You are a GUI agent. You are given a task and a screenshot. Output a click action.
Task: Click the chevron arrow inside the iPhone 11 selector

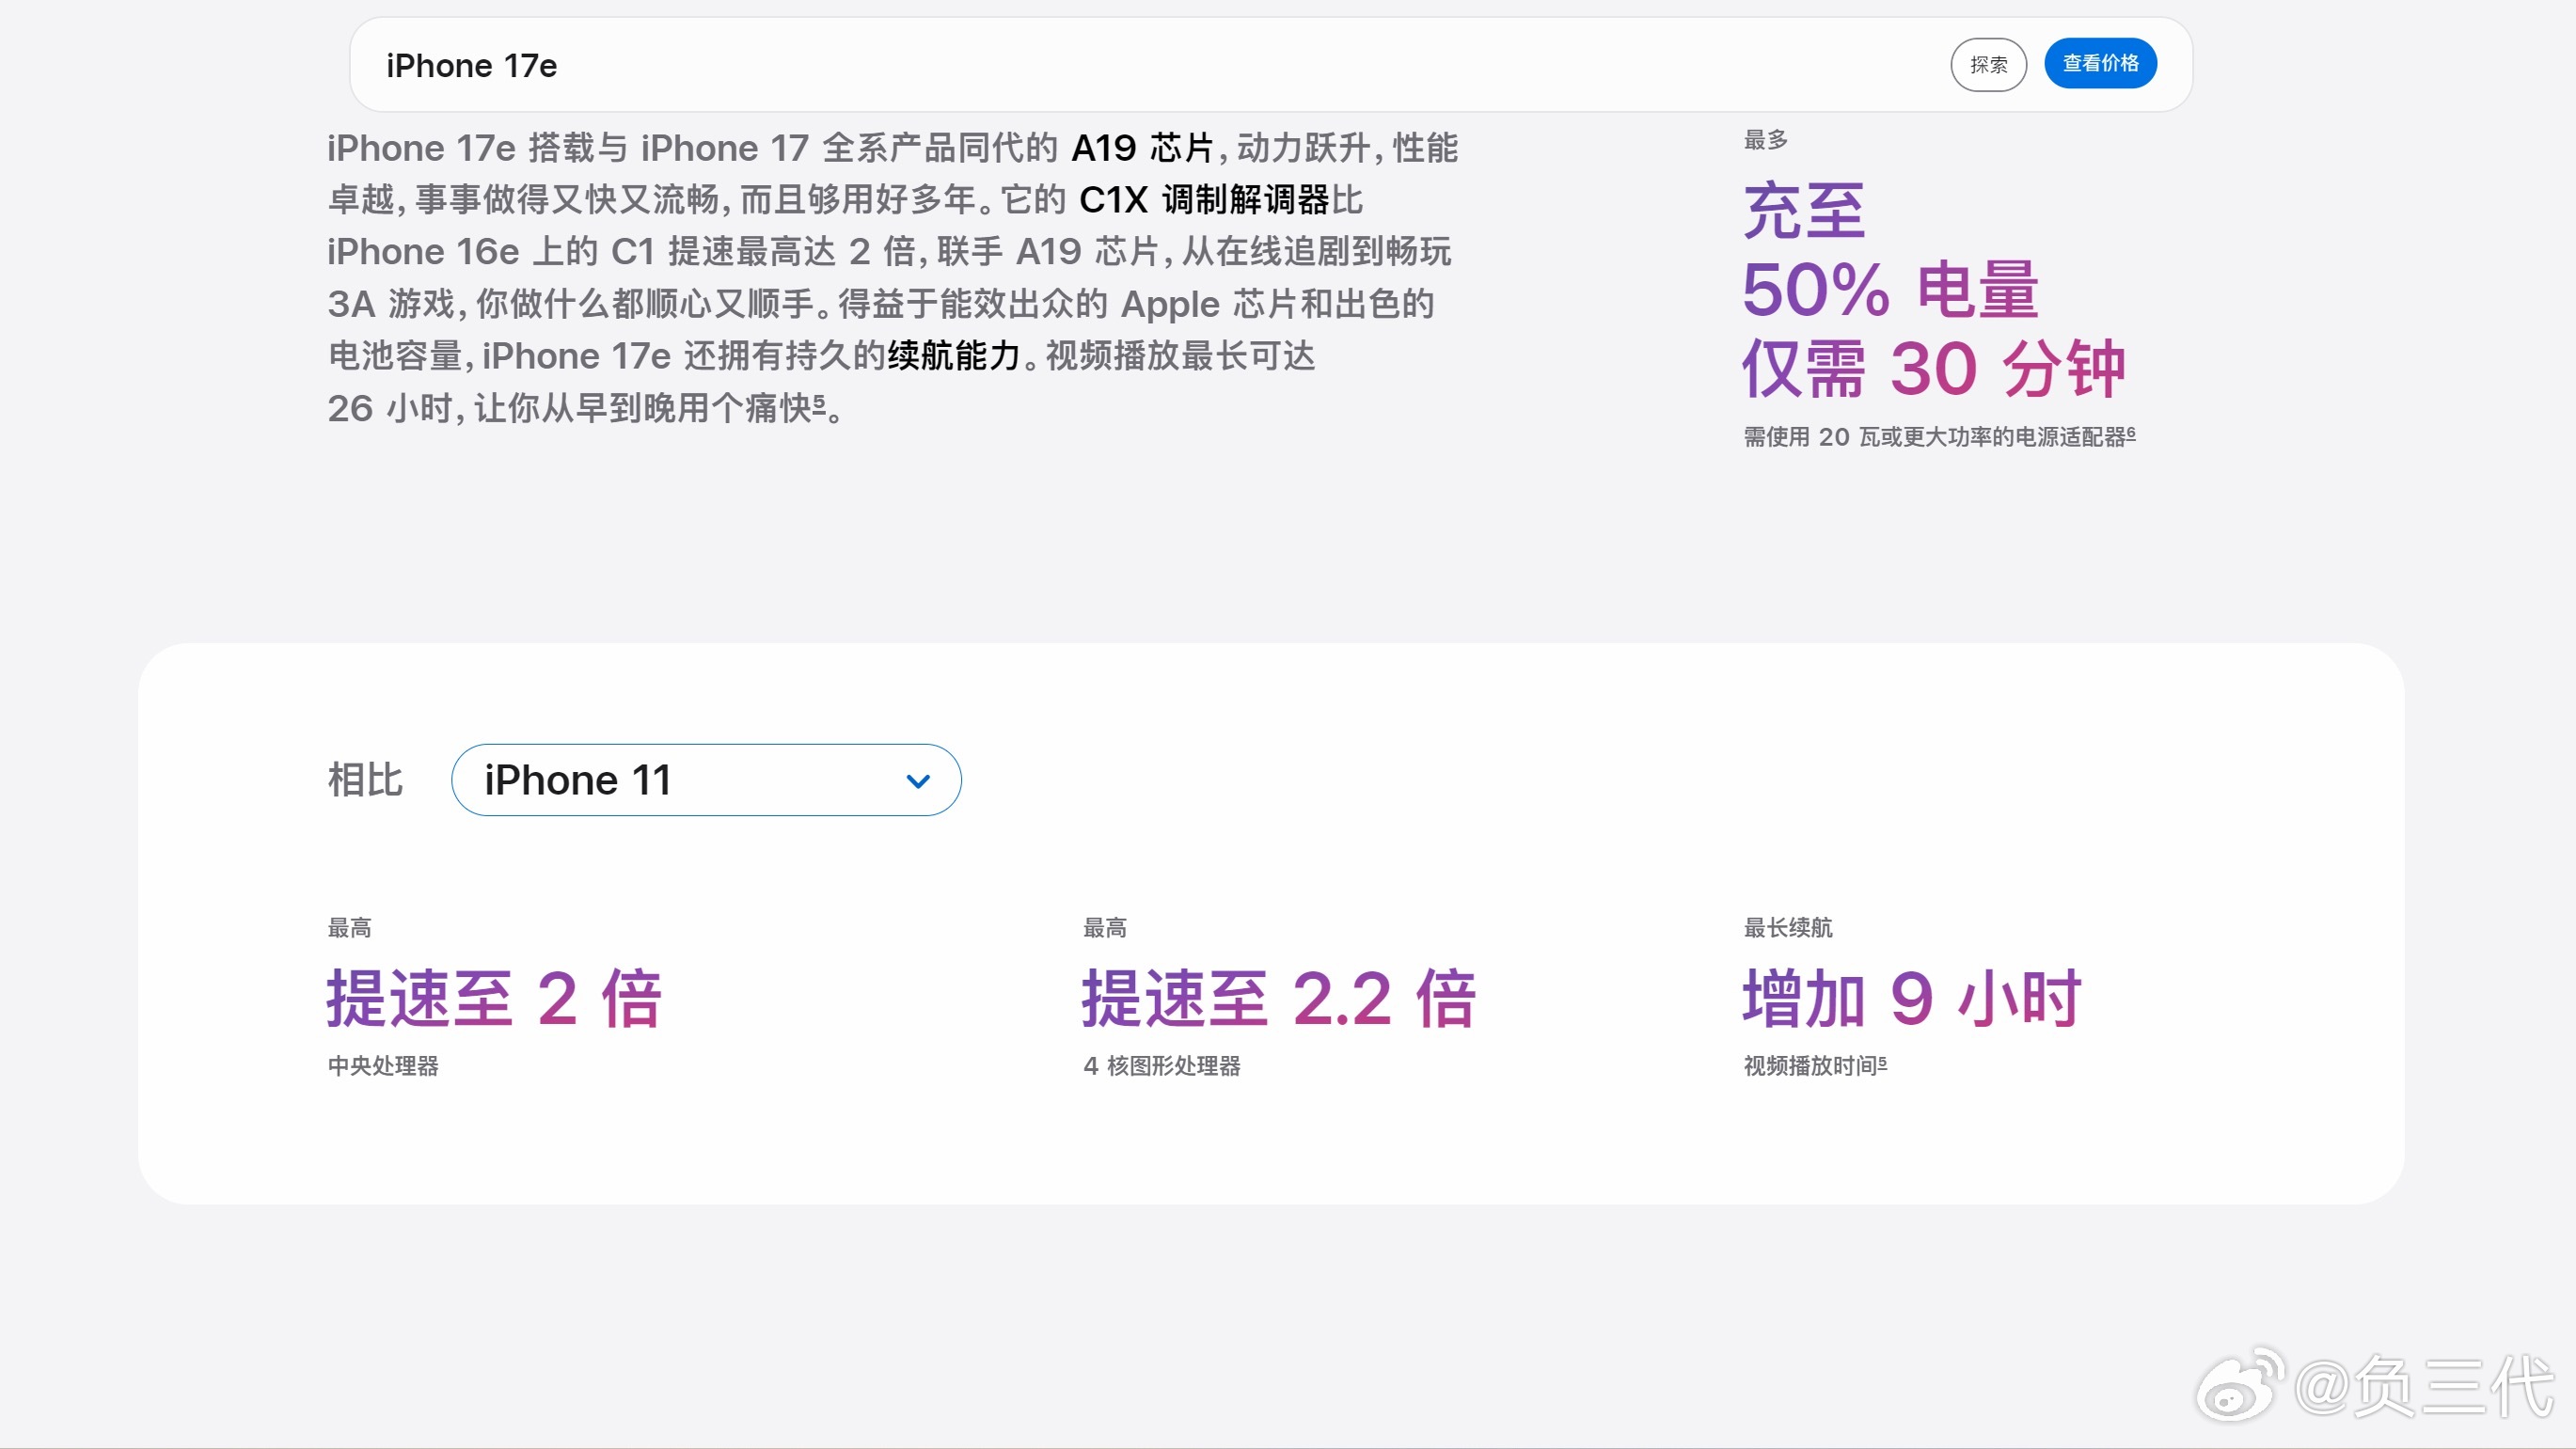tap(917, 780)
